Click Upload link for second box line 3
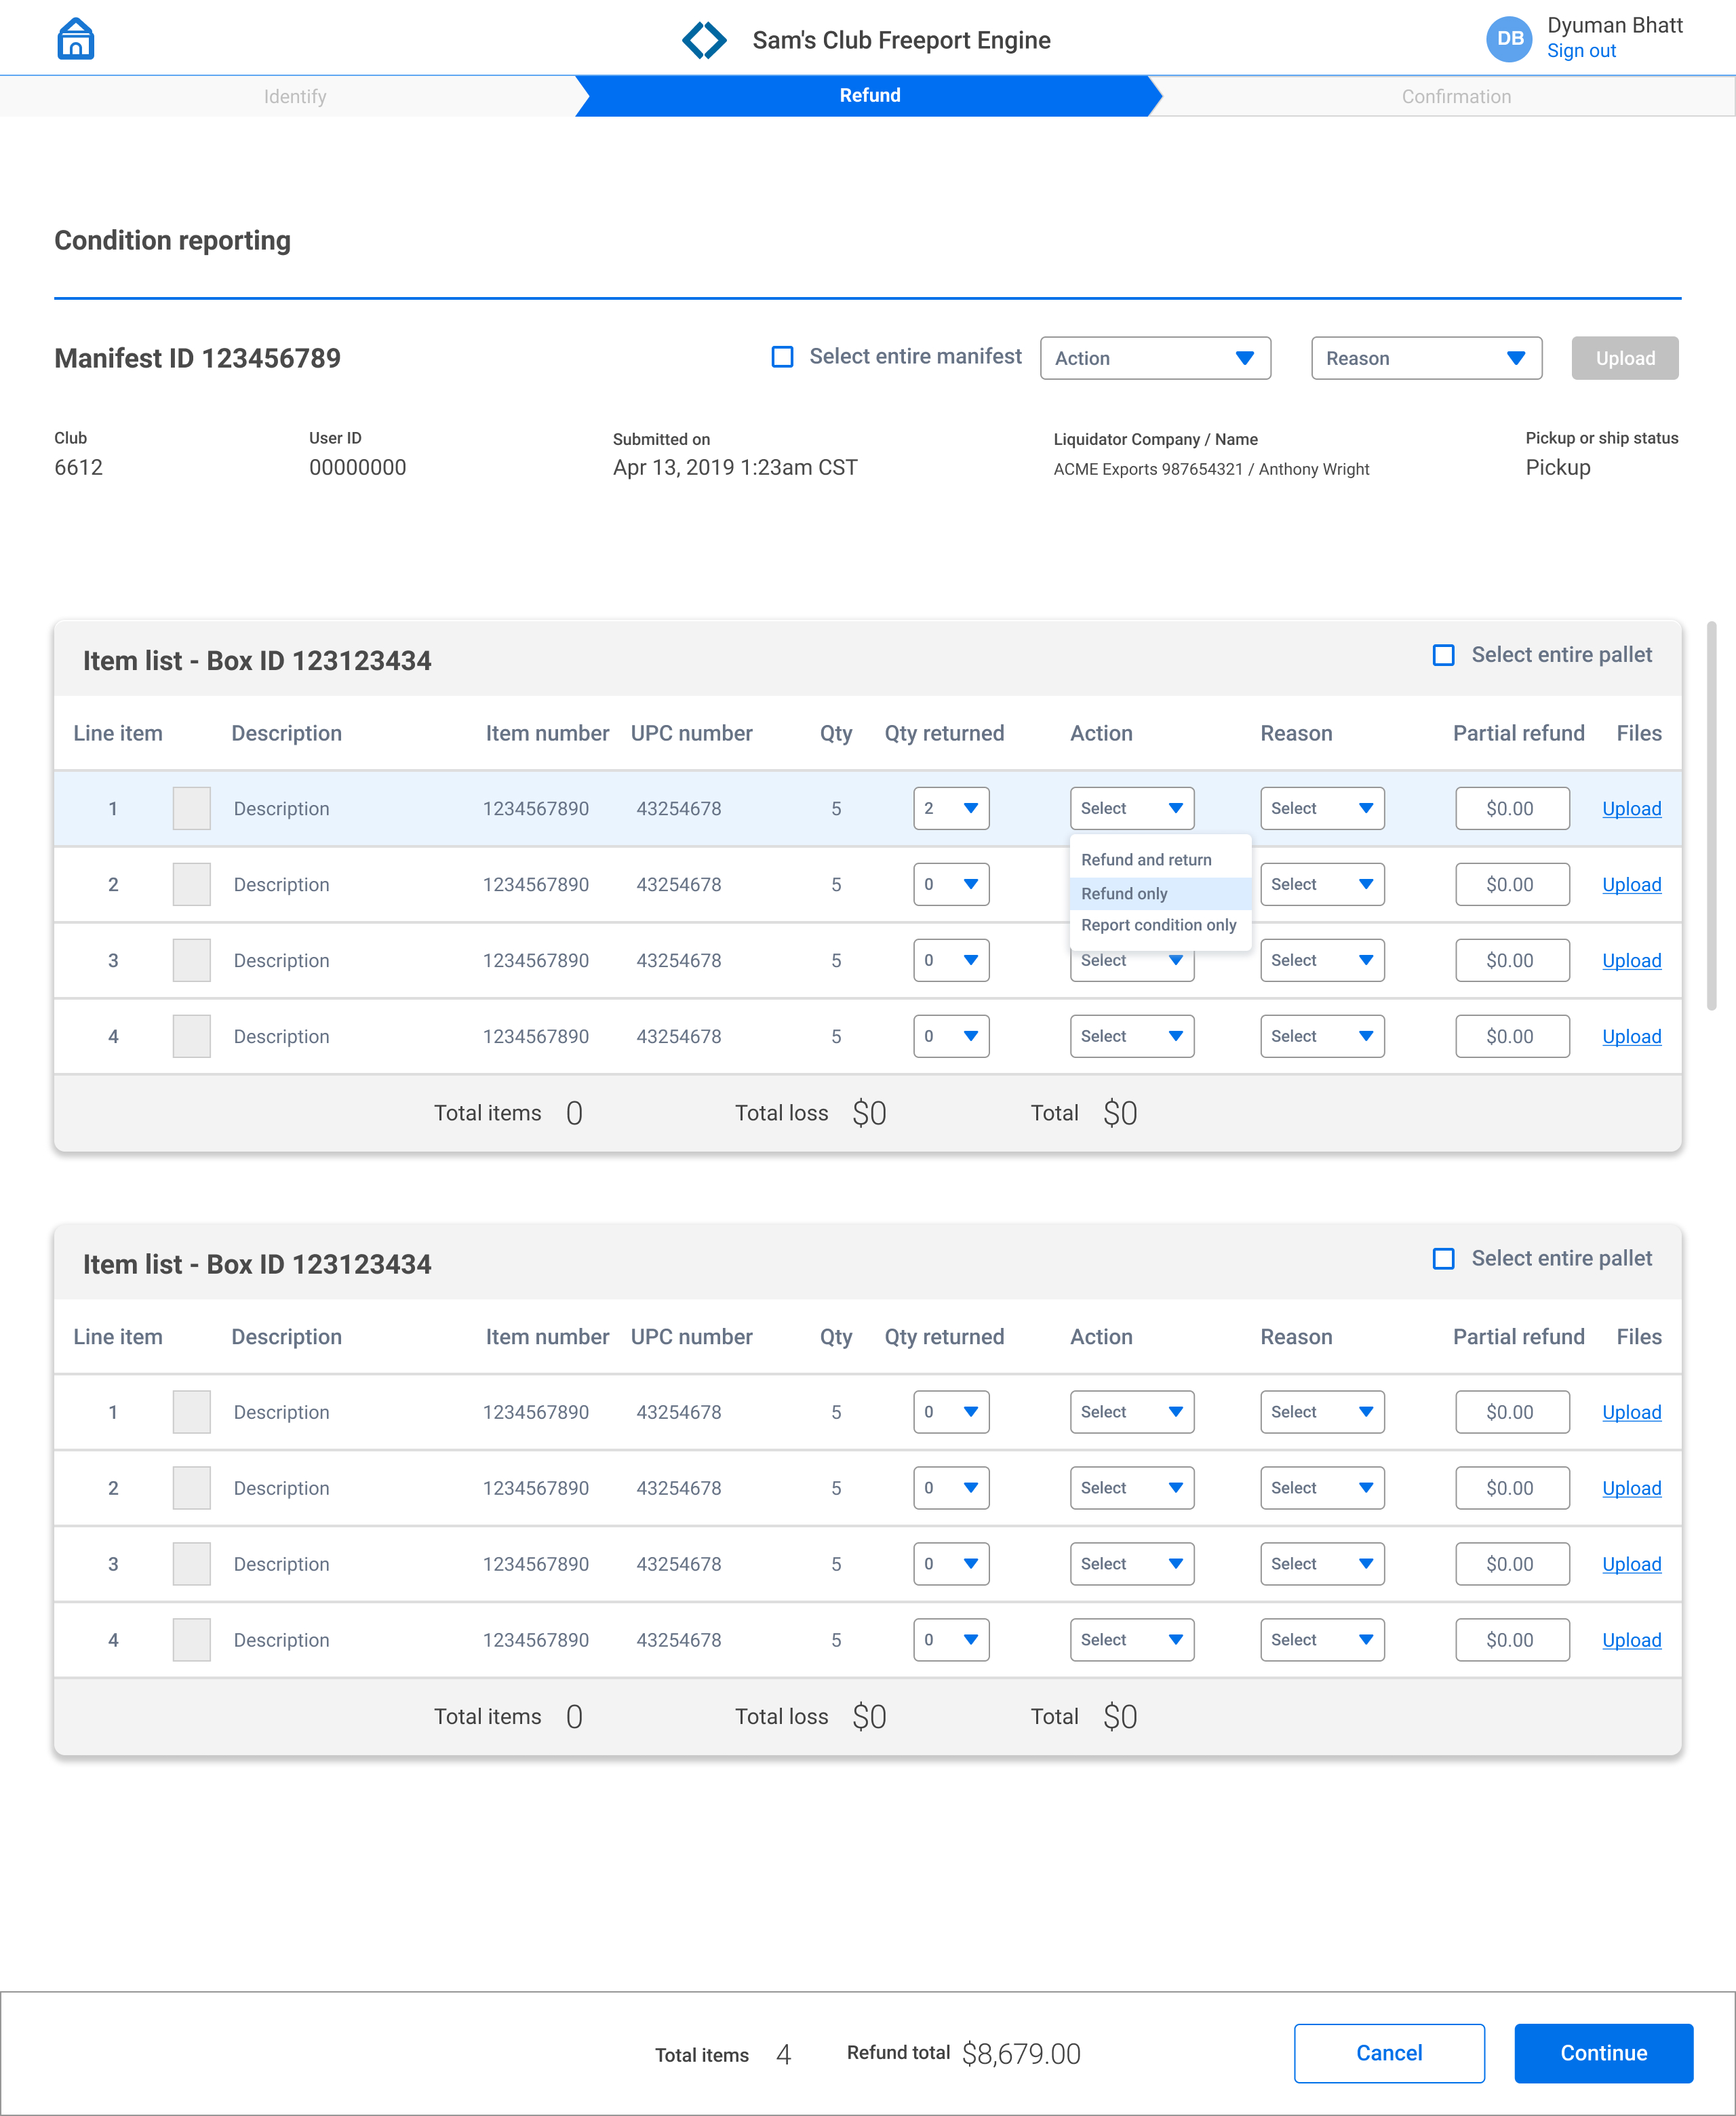This screenshot has height=2116, width=1736. 1631,1565
